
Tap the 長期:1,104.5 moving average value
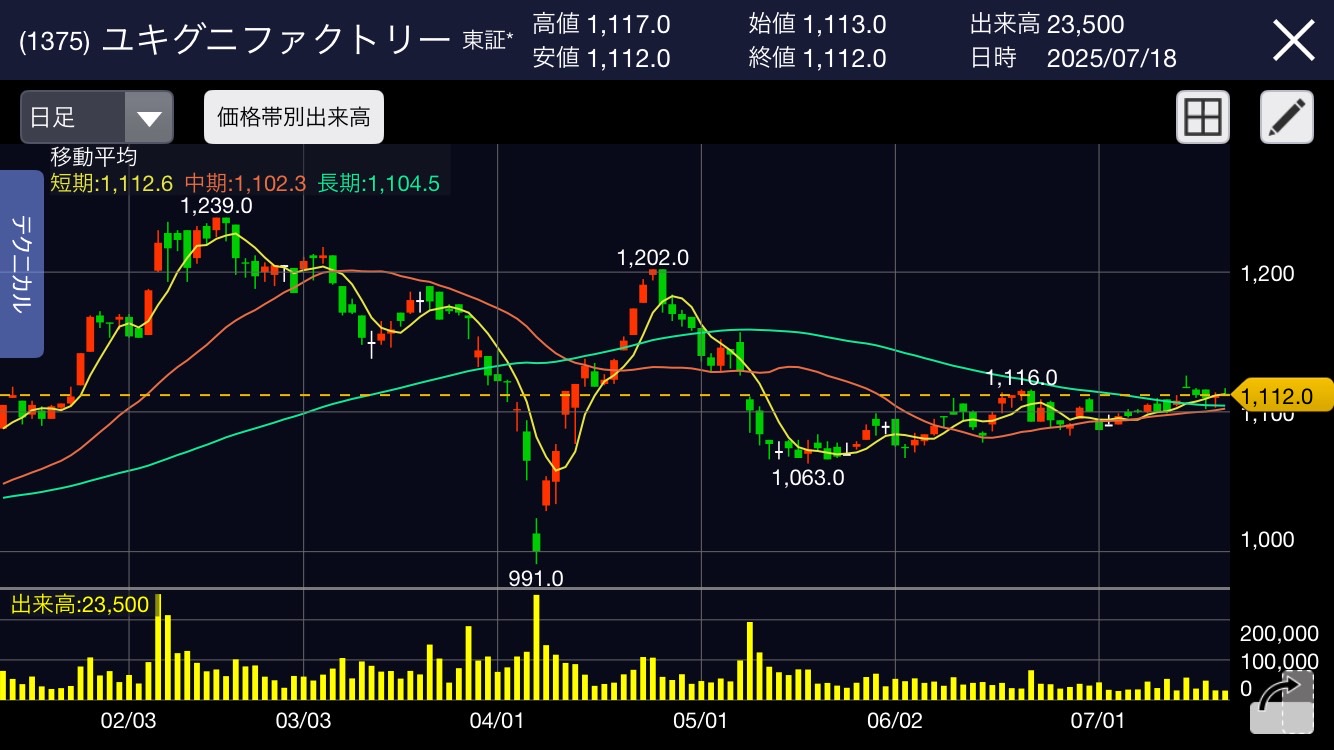click(378, 183)
